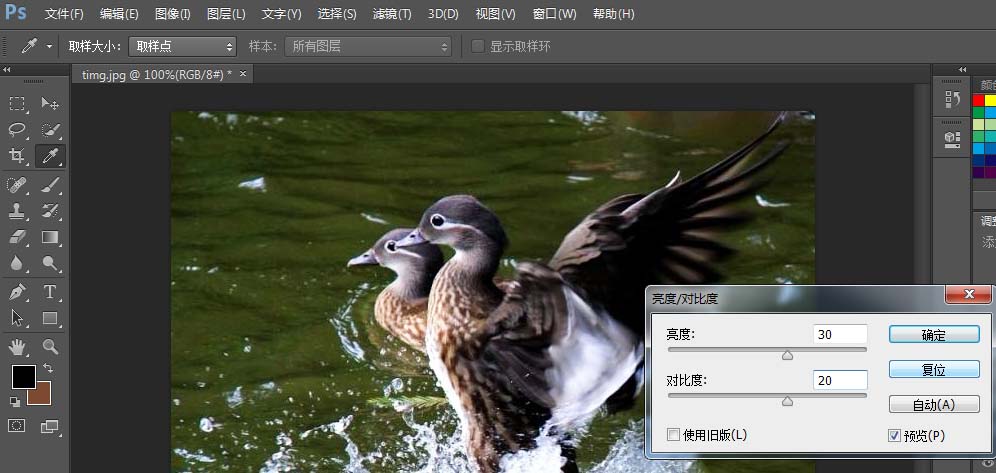996x473 pixels.
Task: Open the 选择(S) menu
Action: [337, 13]
